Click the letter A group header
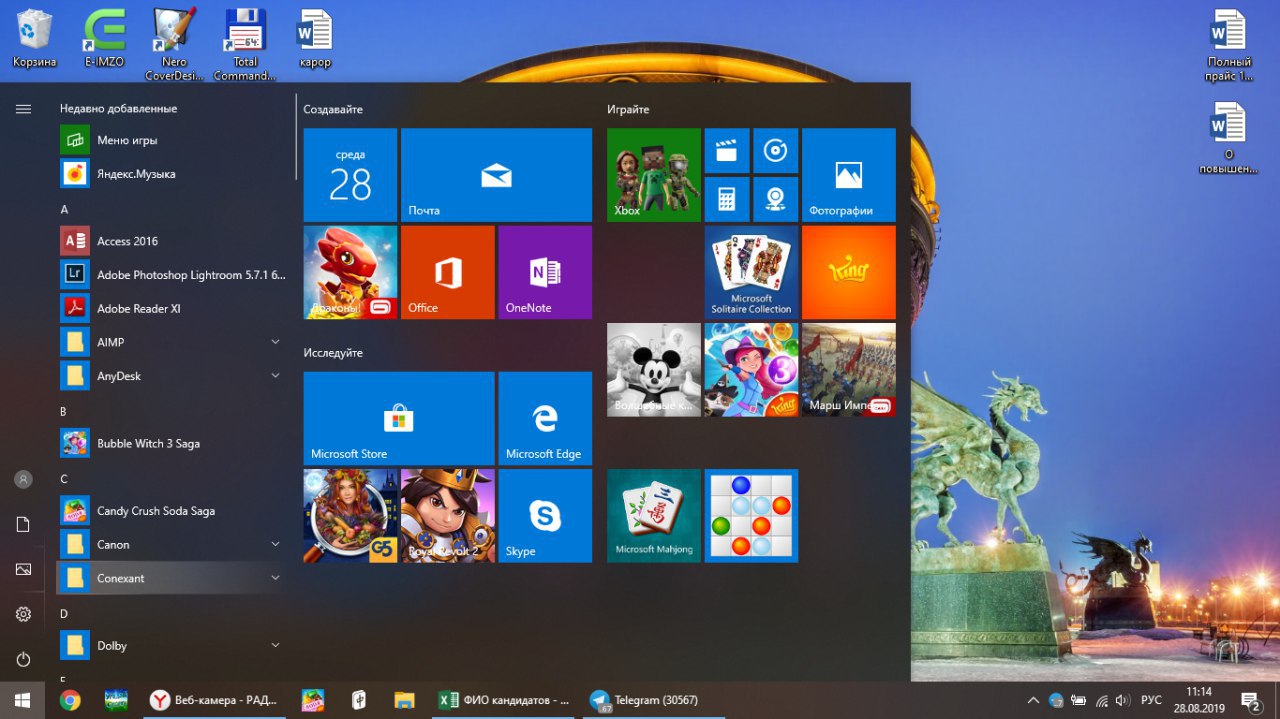The height and width of the screenshot is (719, 1280). [x=64, y=210]
